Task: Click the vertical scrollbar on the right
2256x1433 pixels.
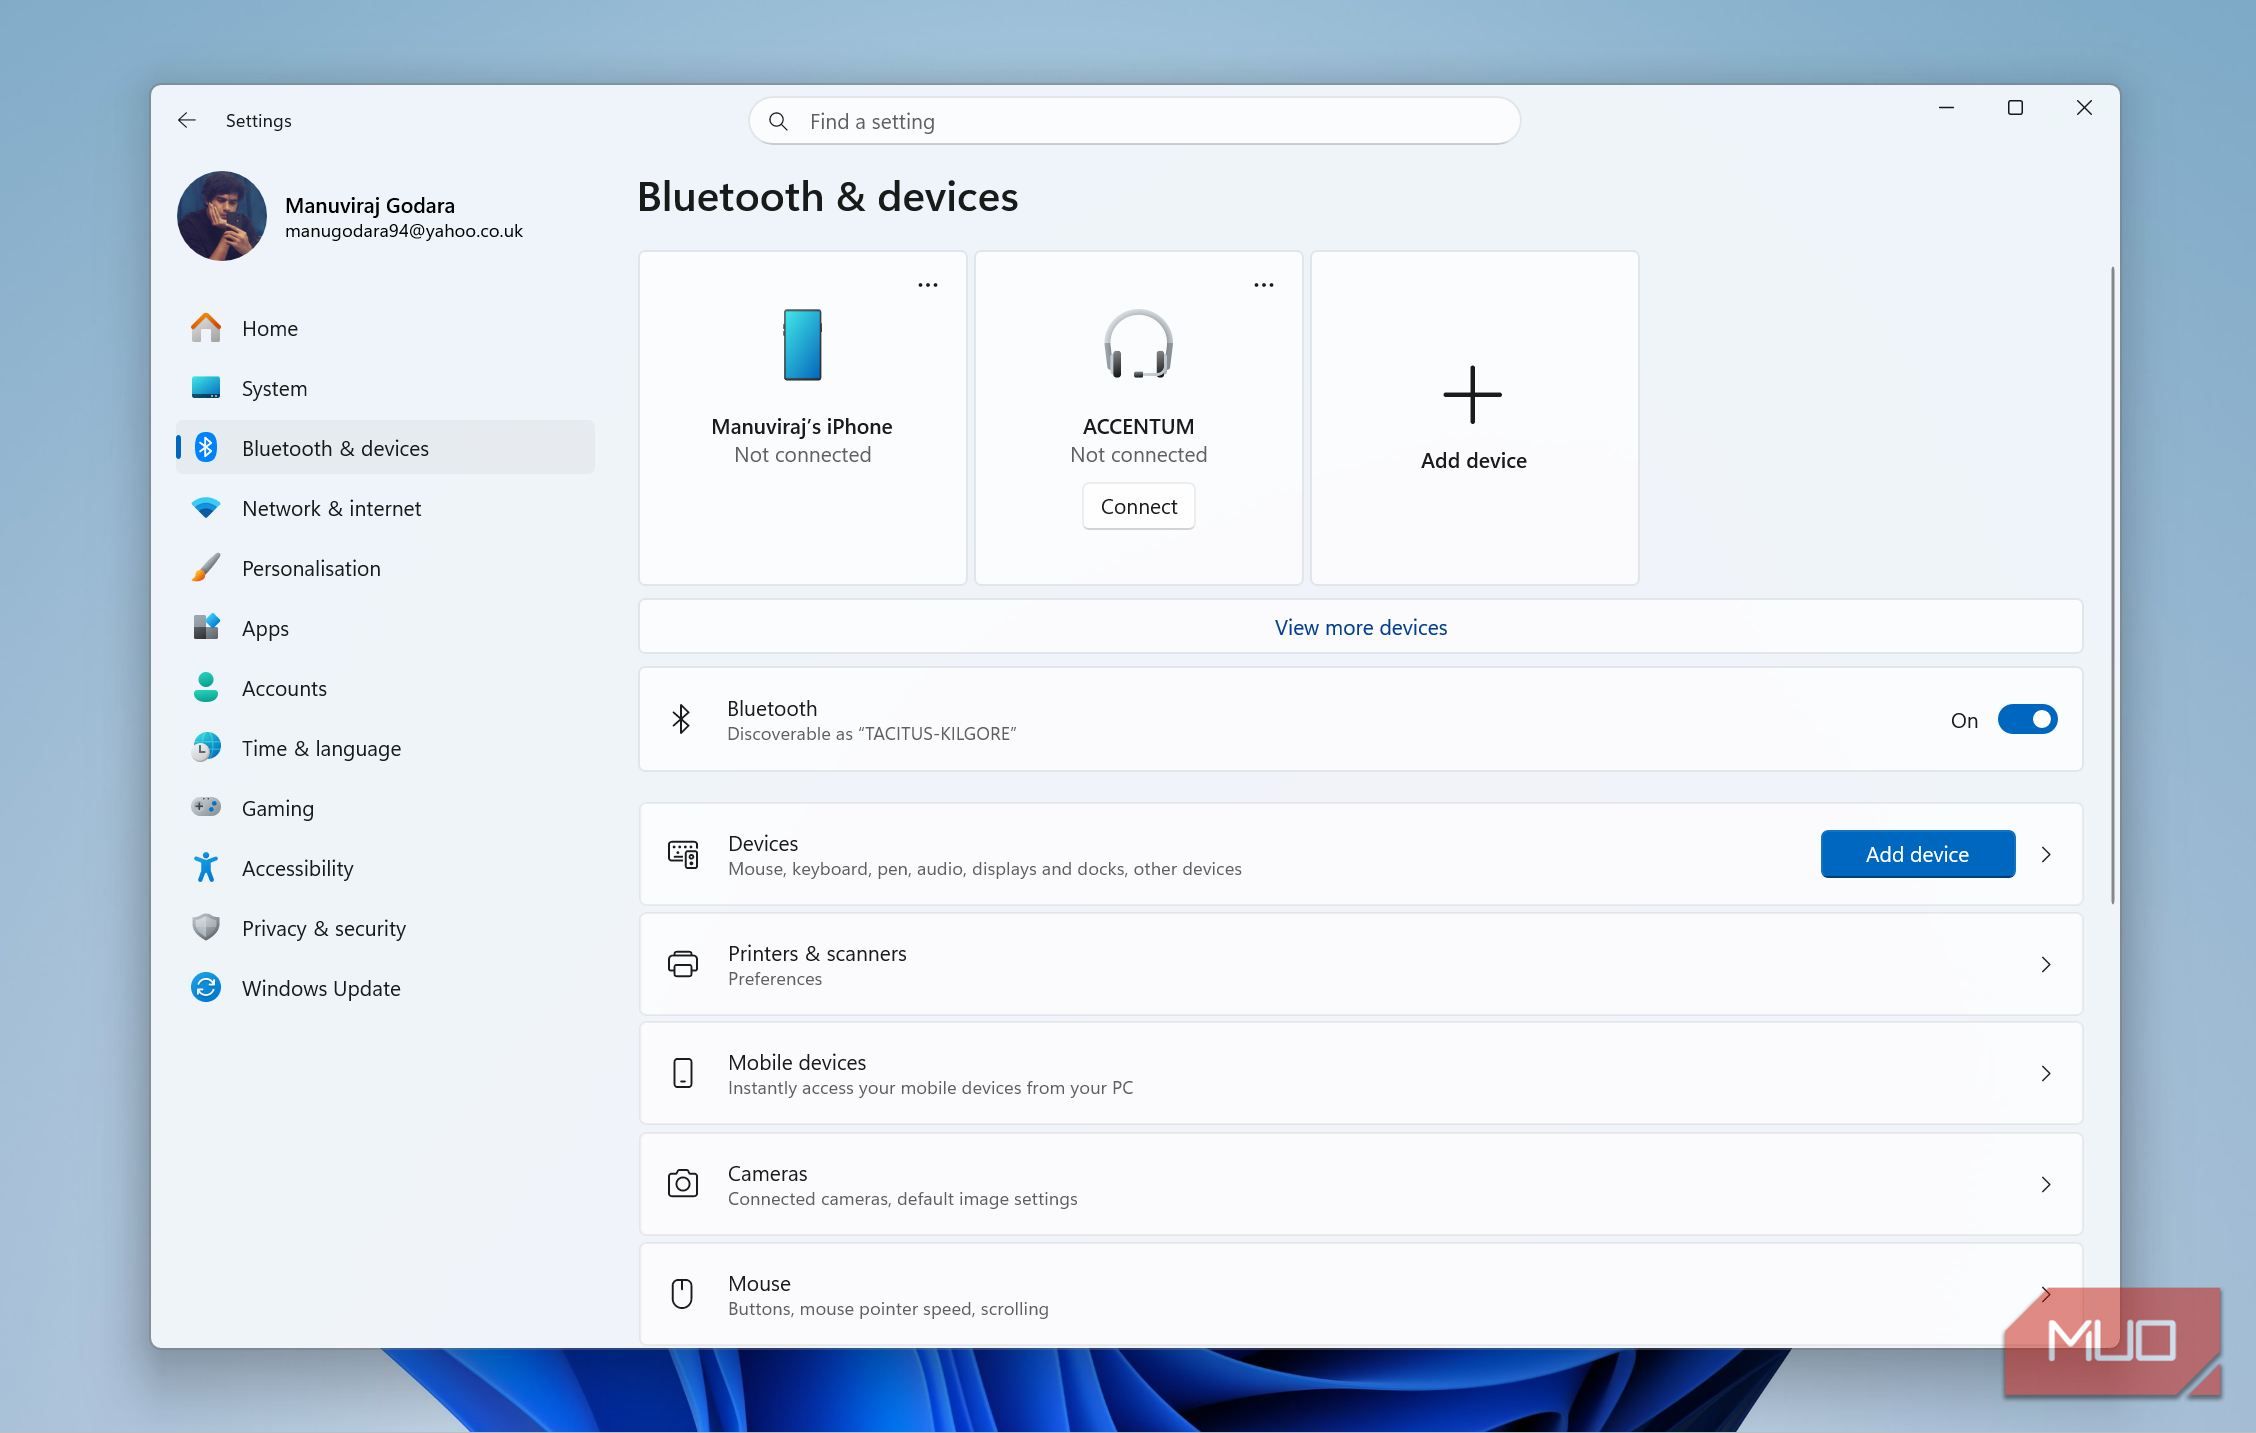Action: coord(2112,585)
